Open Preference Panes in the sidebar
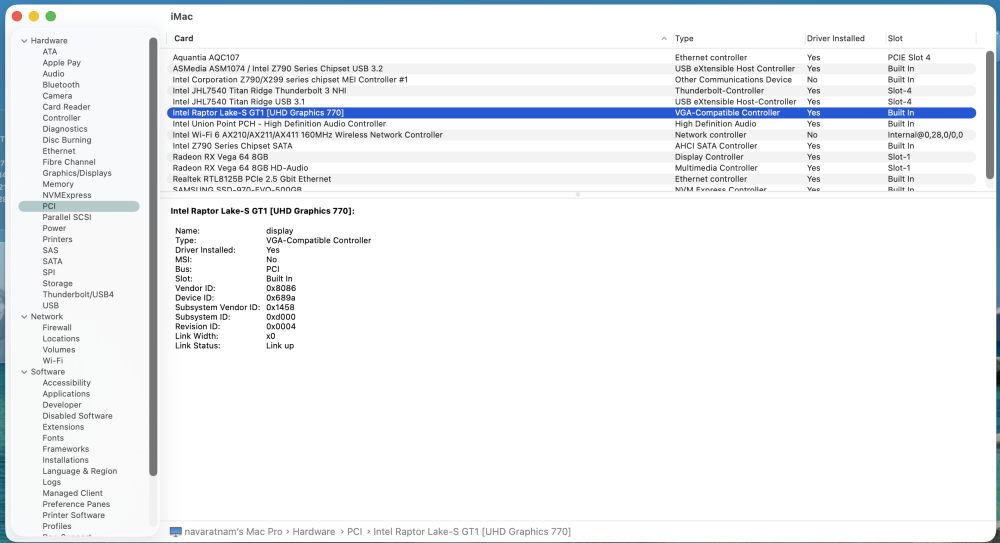1000x543 pixels. [x=76, y=504]
